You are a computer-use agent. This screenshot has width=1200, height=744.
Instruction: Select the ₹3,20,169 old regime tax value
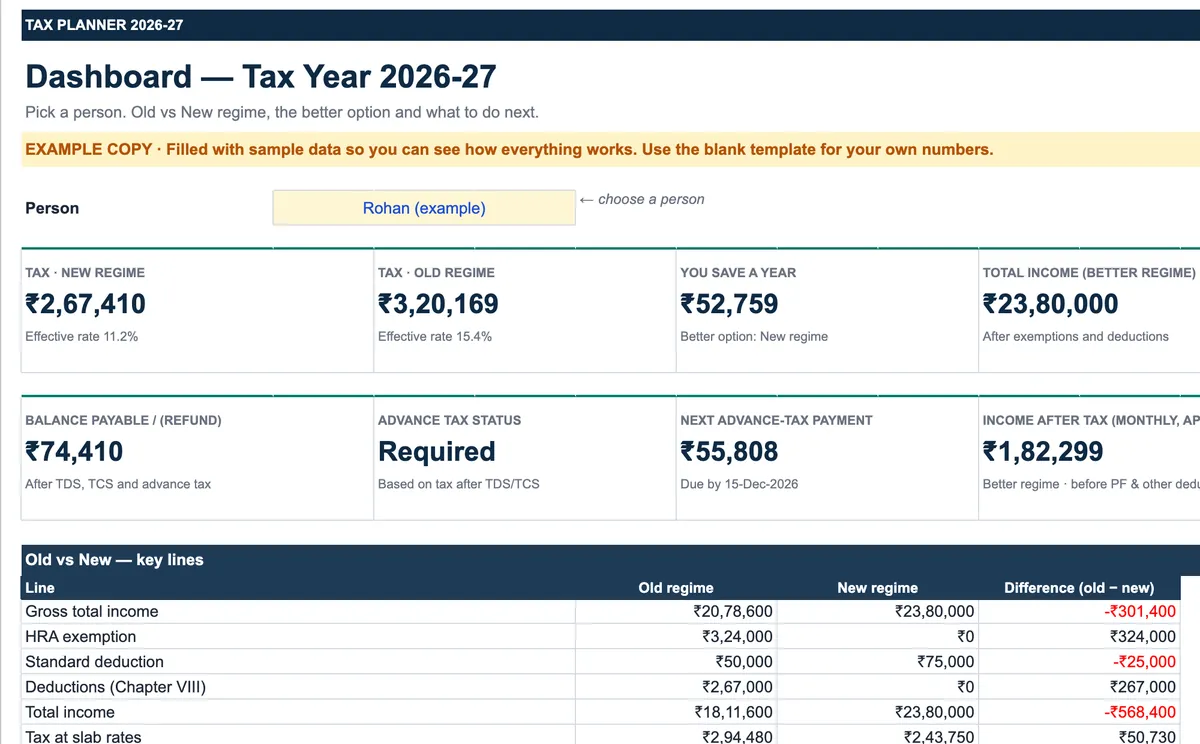coord(438,304)
